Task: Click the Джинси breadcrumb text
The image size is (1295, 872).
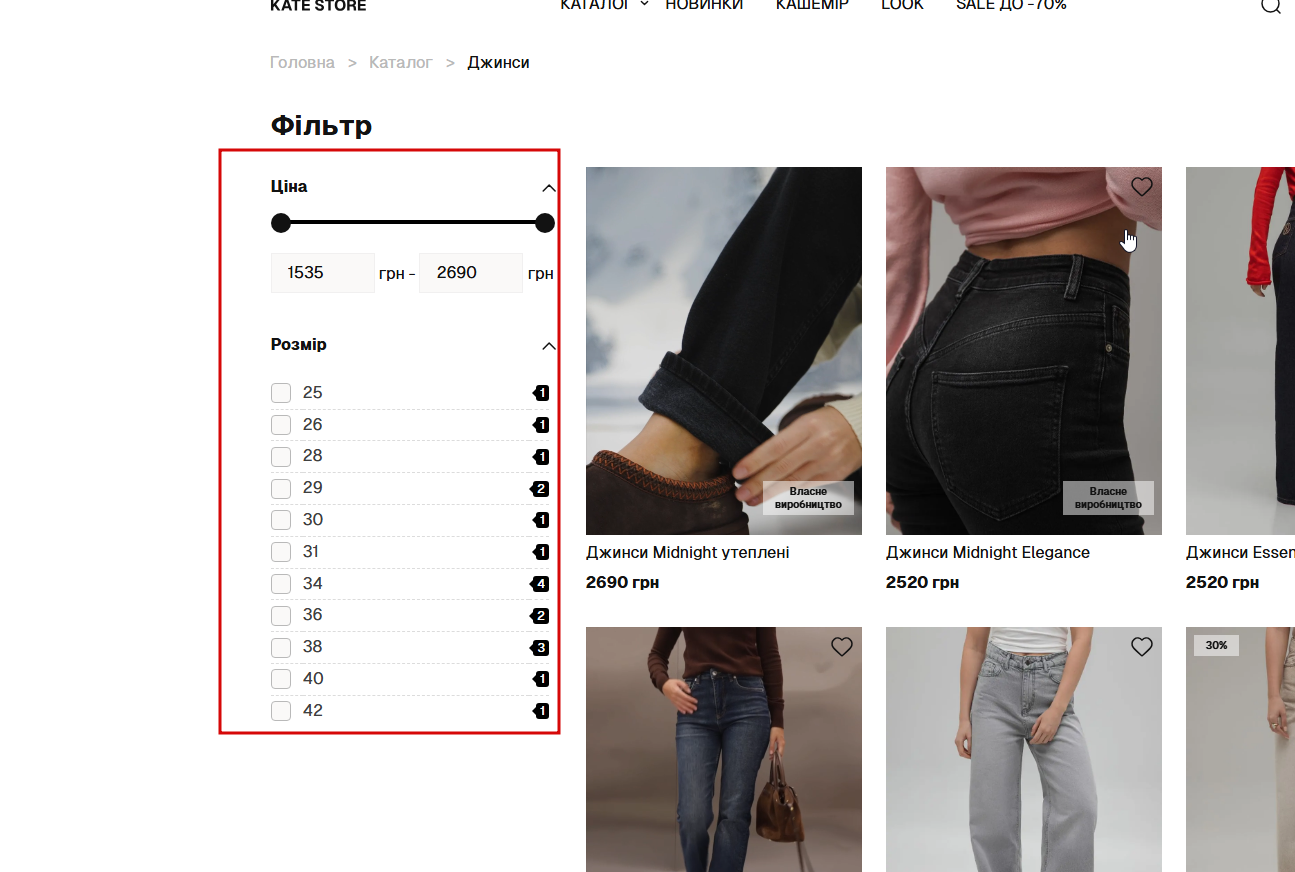Action: 498,63
